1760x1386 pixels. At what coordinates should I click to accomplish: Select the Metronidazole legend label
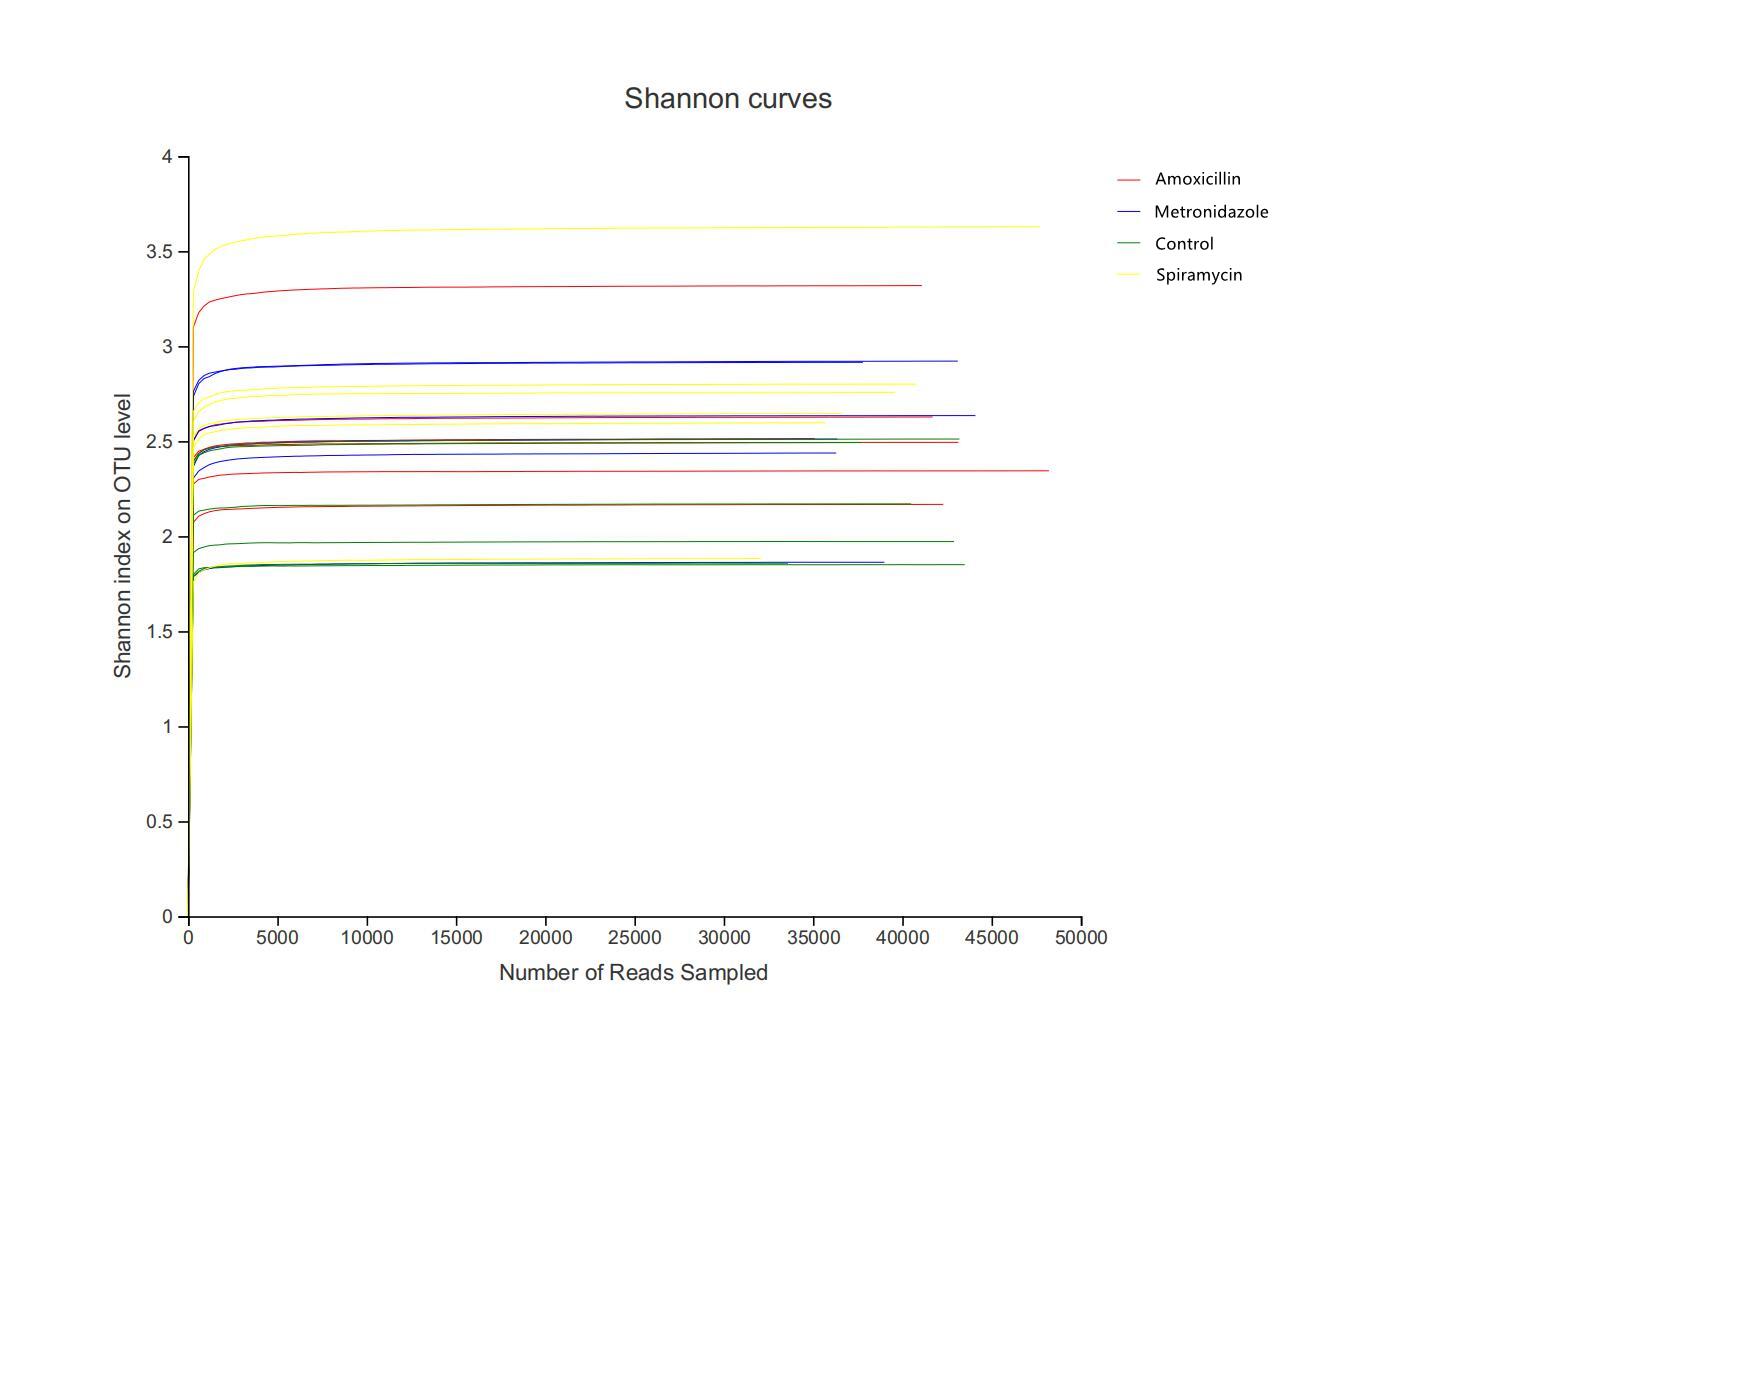point(1210,212)
